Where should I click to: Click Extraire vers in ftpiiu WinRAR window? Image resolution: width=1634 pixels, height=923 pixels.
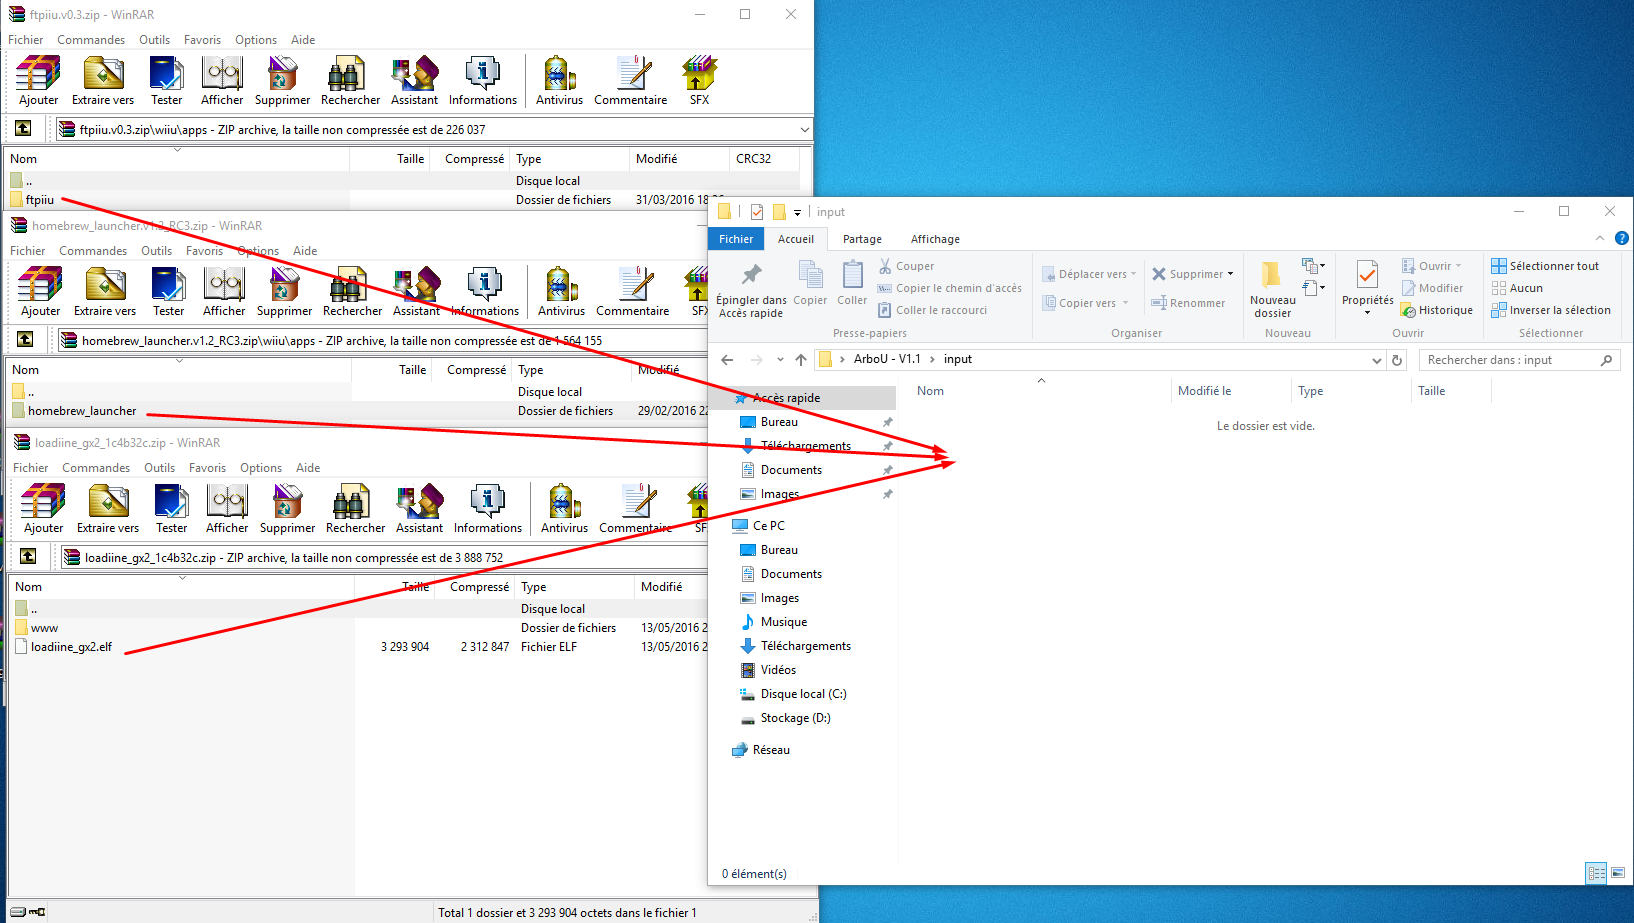coord(103,81)
